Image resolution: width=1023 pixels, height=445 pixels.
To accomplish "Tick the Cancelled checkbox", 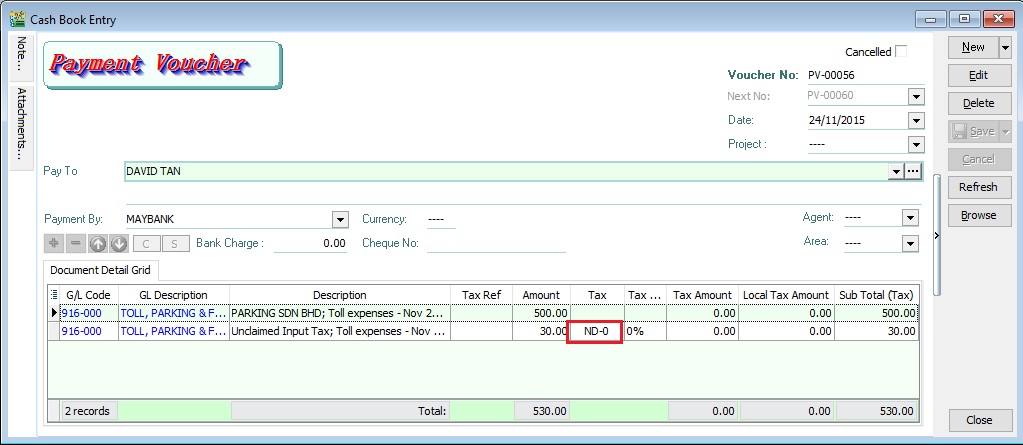I will coord(901,51).
